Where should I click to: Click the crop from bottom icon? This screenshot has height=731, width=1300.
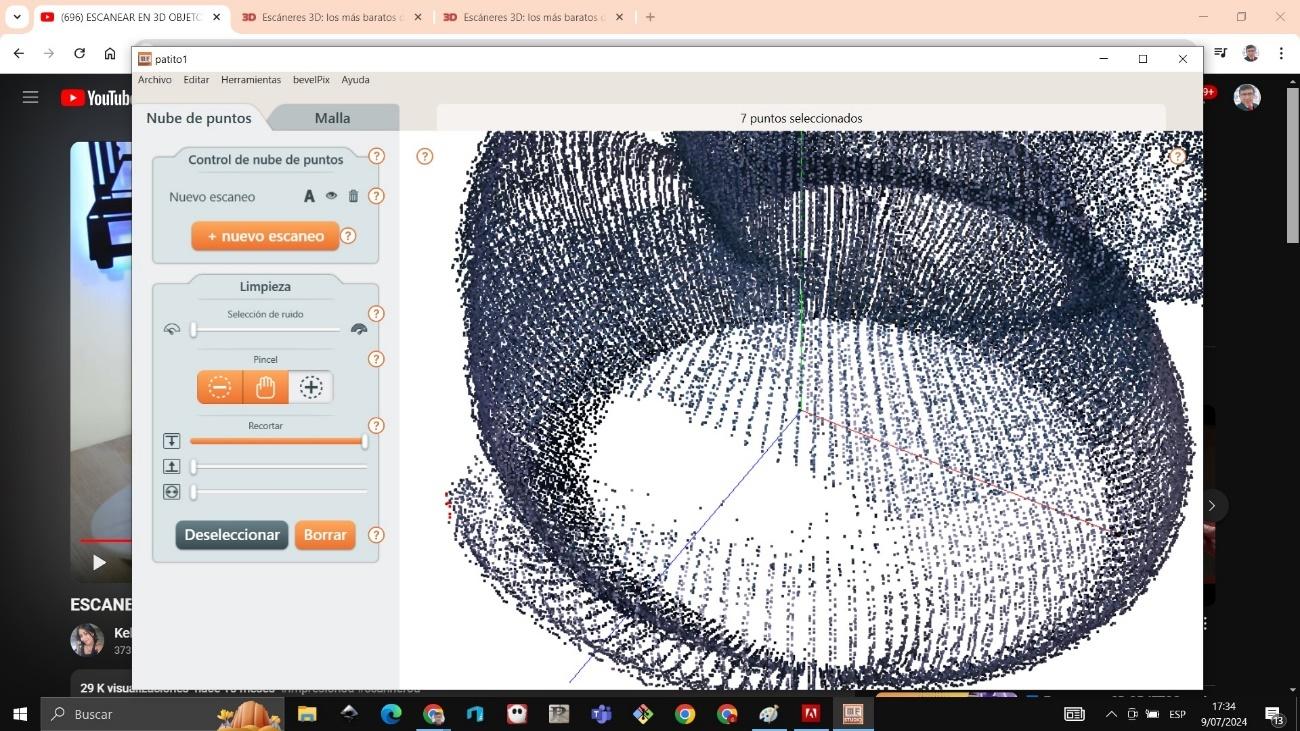pyautogui.click(x=172, y=466)
